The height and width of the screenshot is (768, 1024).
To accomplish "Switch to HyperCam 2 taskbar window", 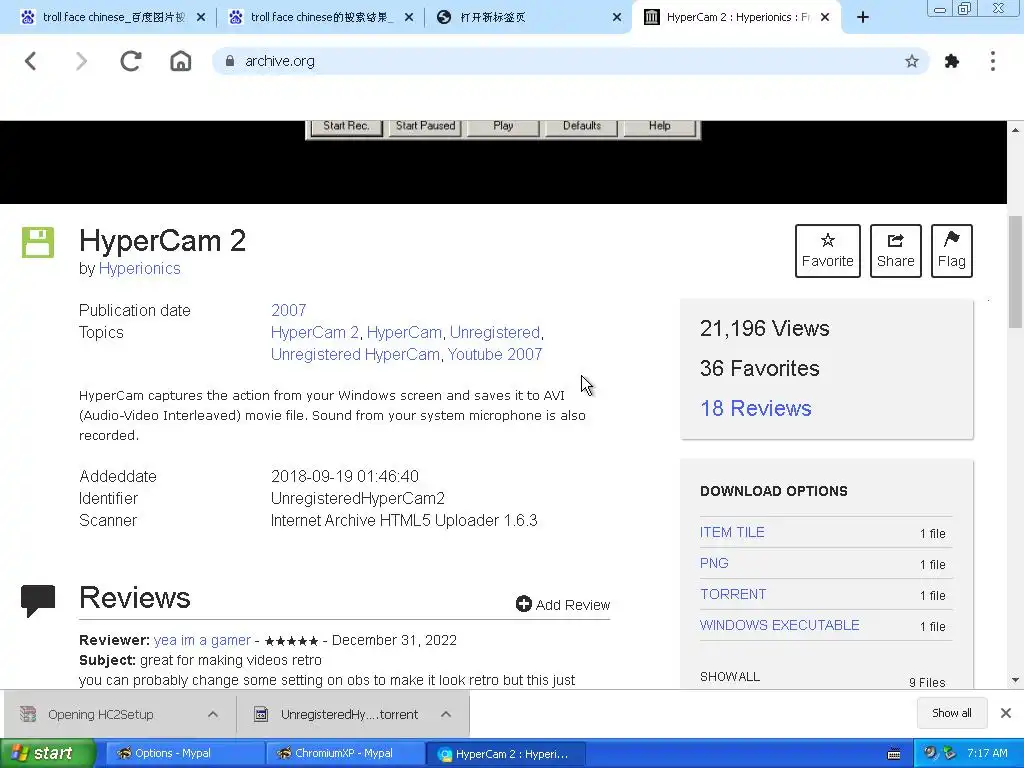I will (x=505, y=754).
